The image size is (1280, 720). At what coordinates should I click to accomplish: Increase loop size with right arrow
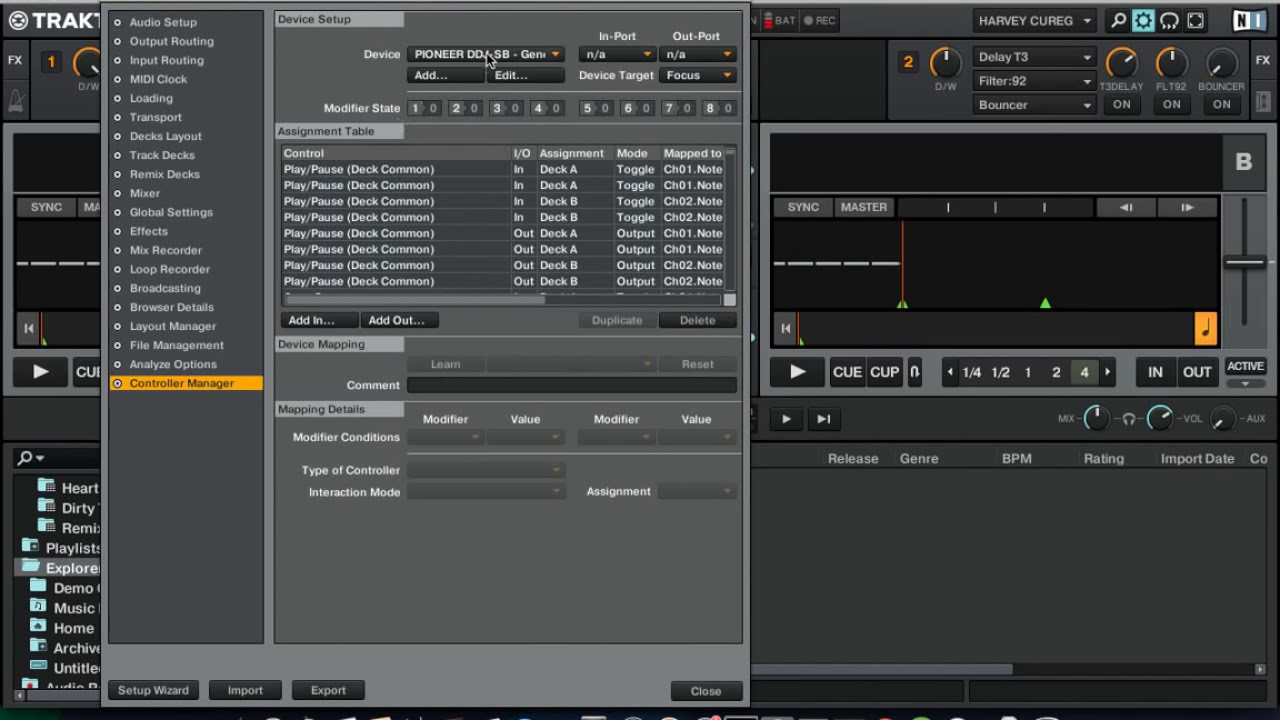[1107, 372]
